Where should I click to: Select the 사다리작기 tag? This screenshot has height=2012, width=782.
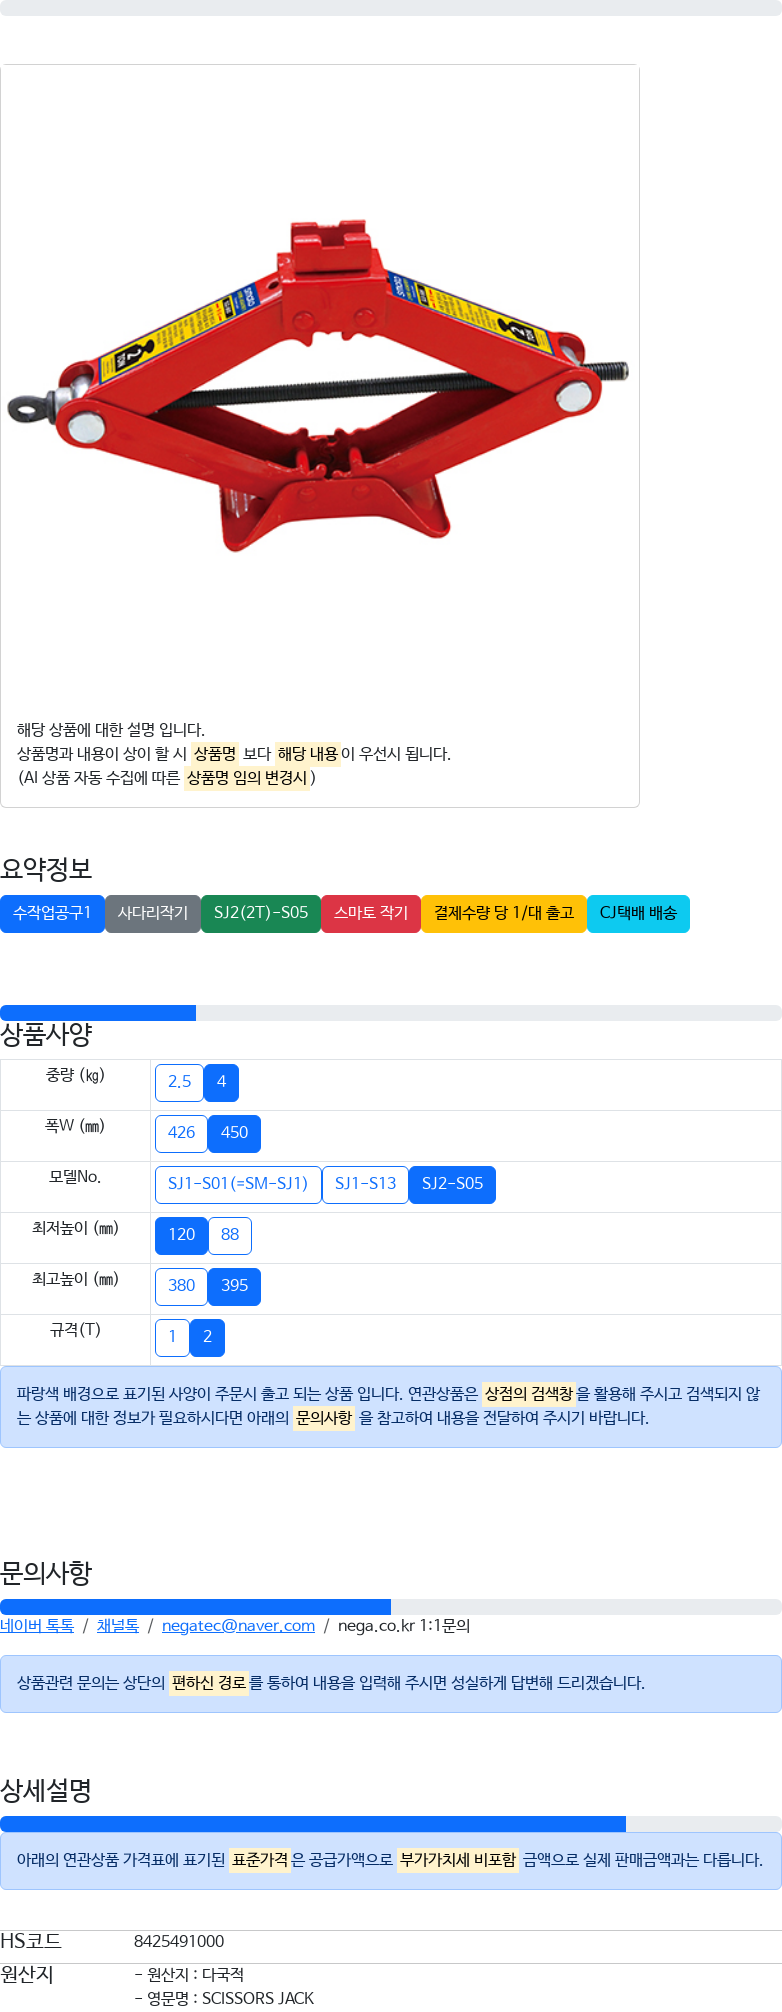tap(153, 913)
